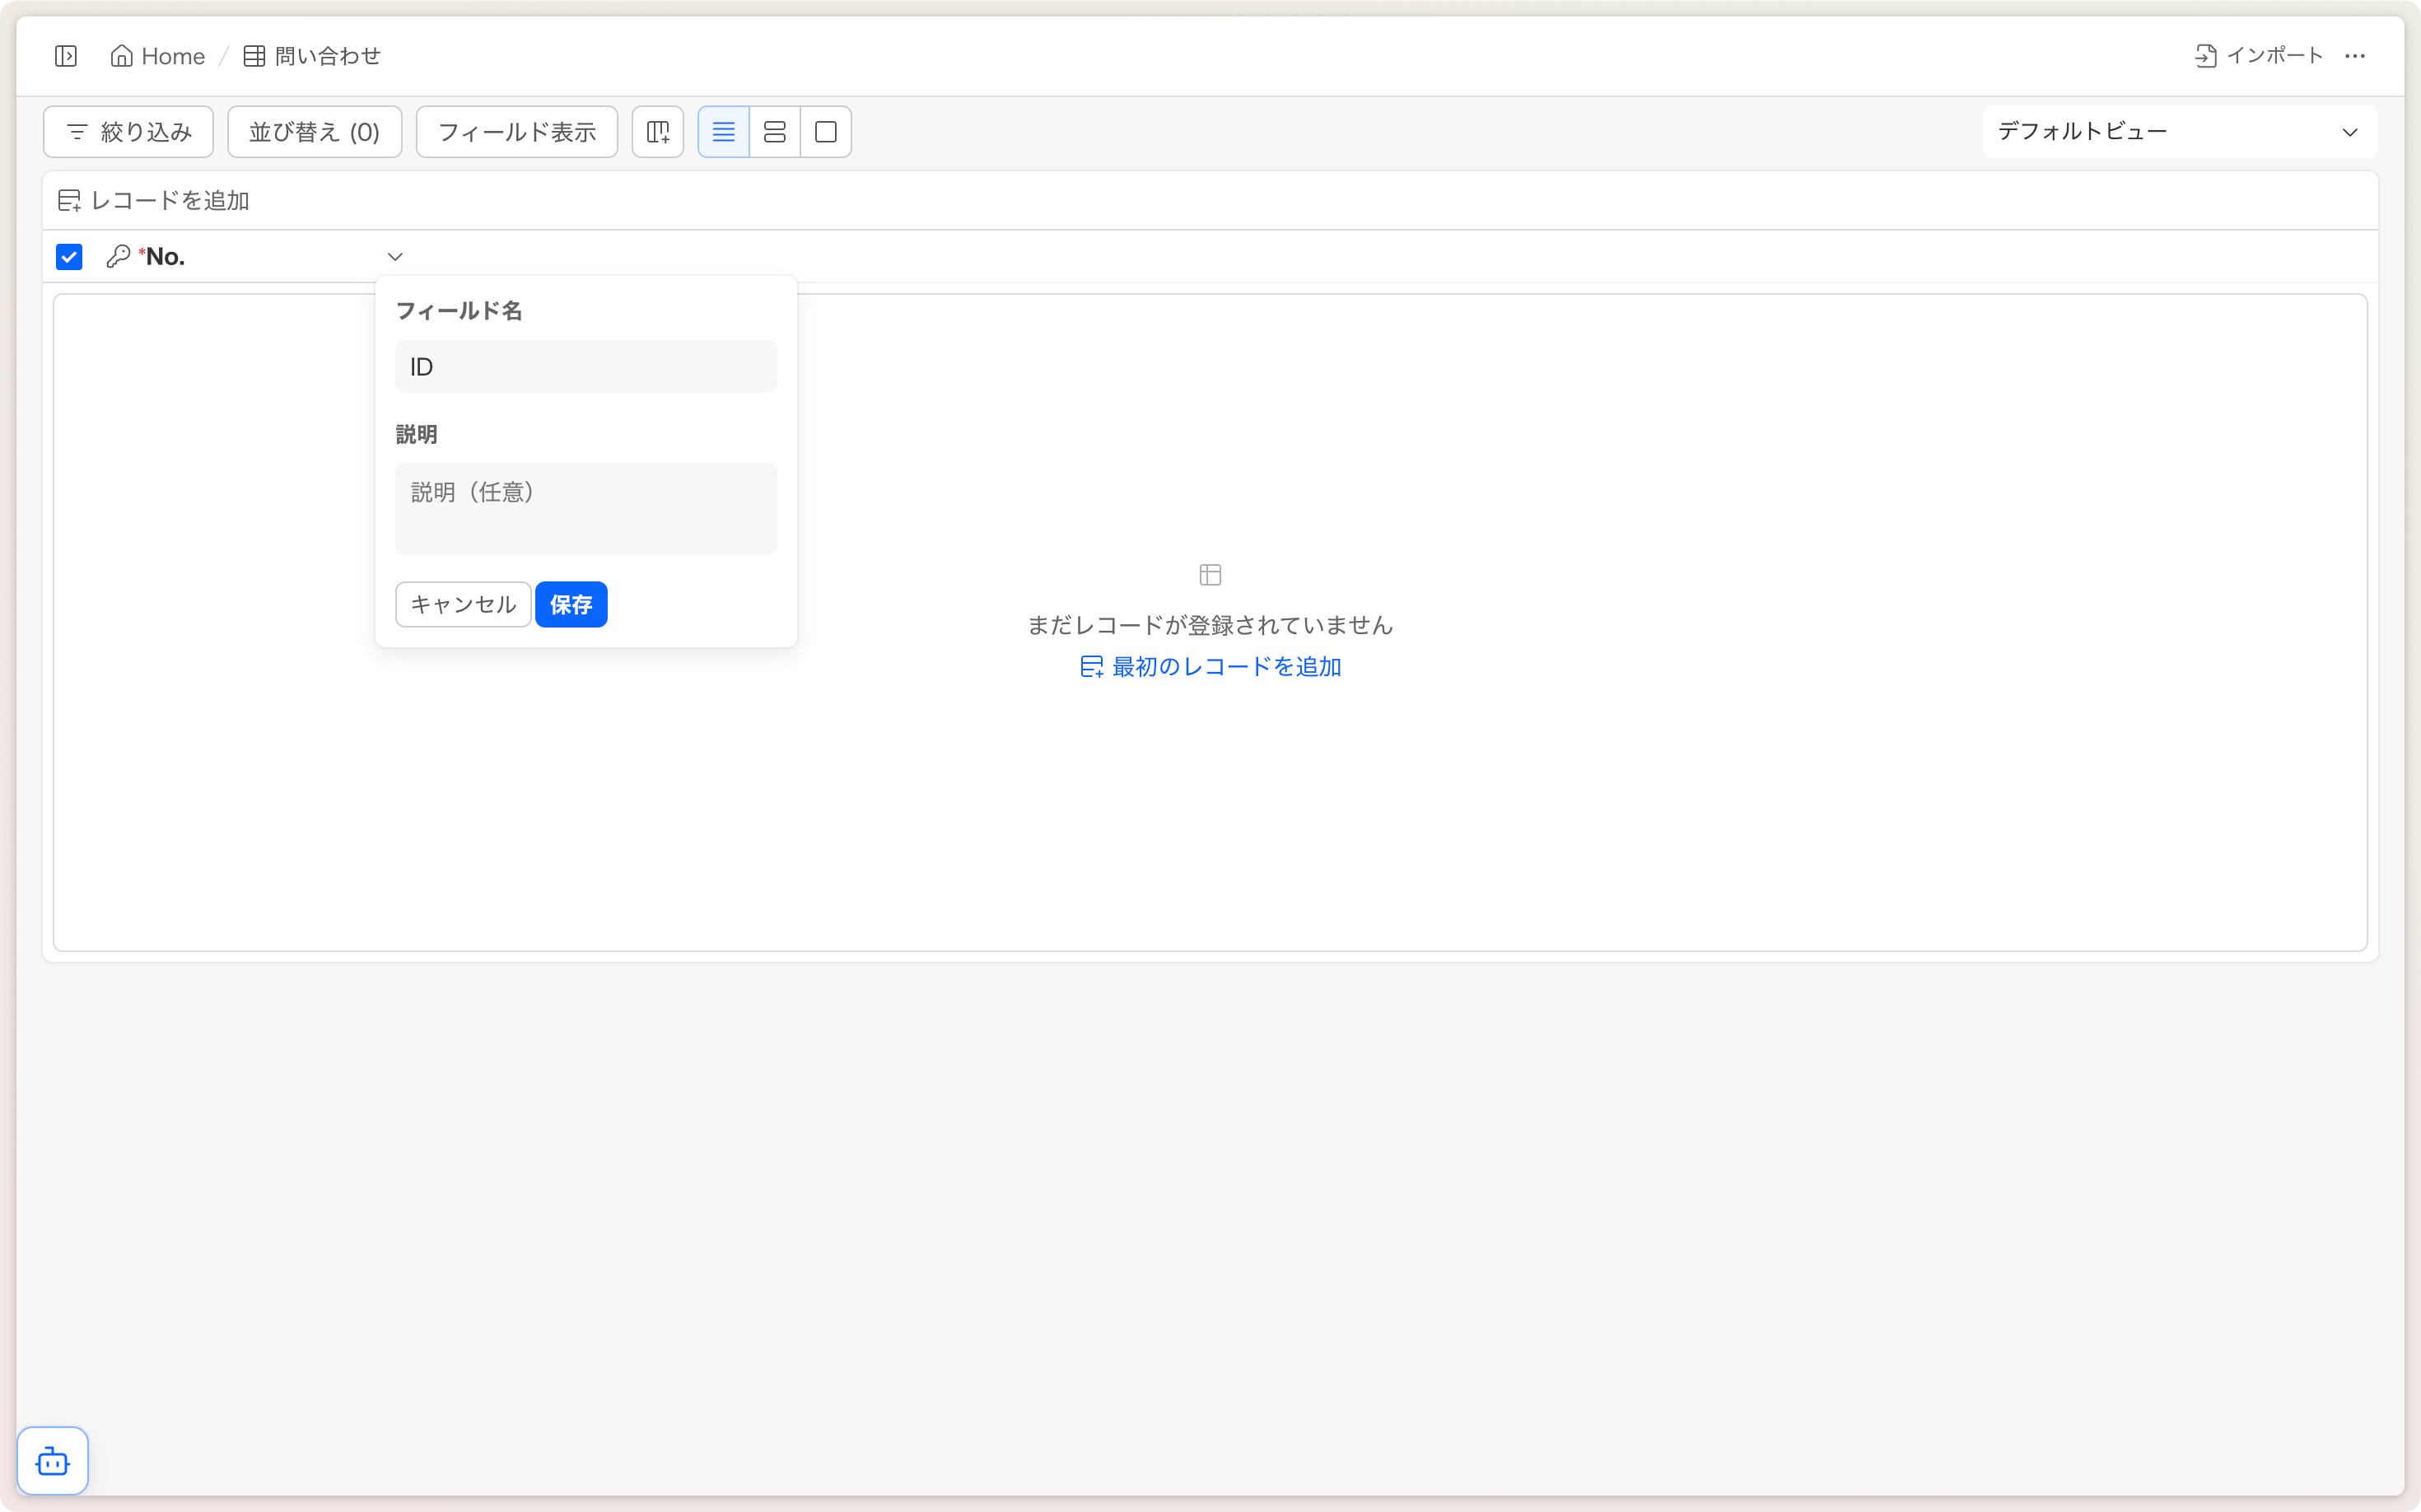Open the 並び替え (0) sort options

[314, 132]
